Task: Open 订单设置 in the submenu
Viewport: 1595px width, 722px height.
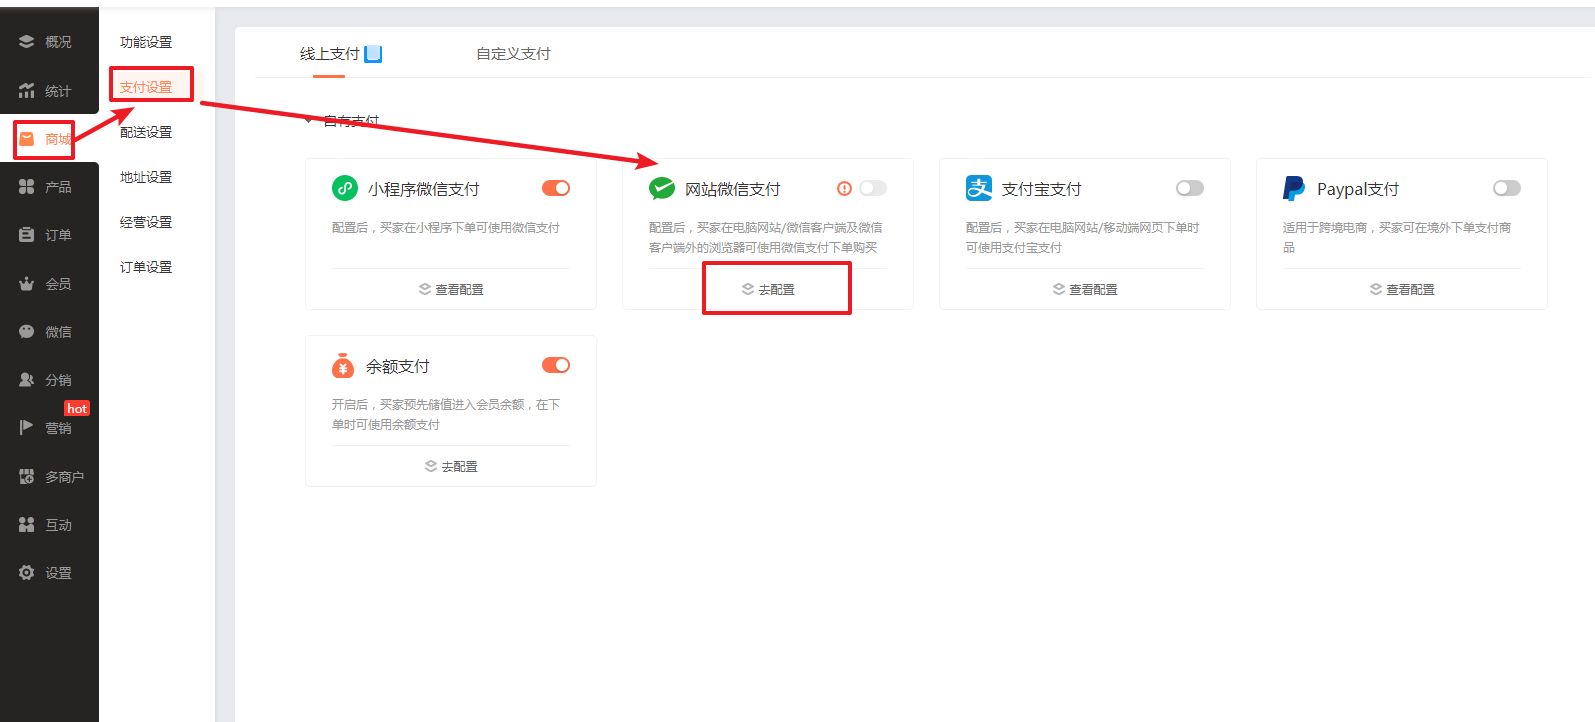Action: pyautogui.click(x=146, y=267)
